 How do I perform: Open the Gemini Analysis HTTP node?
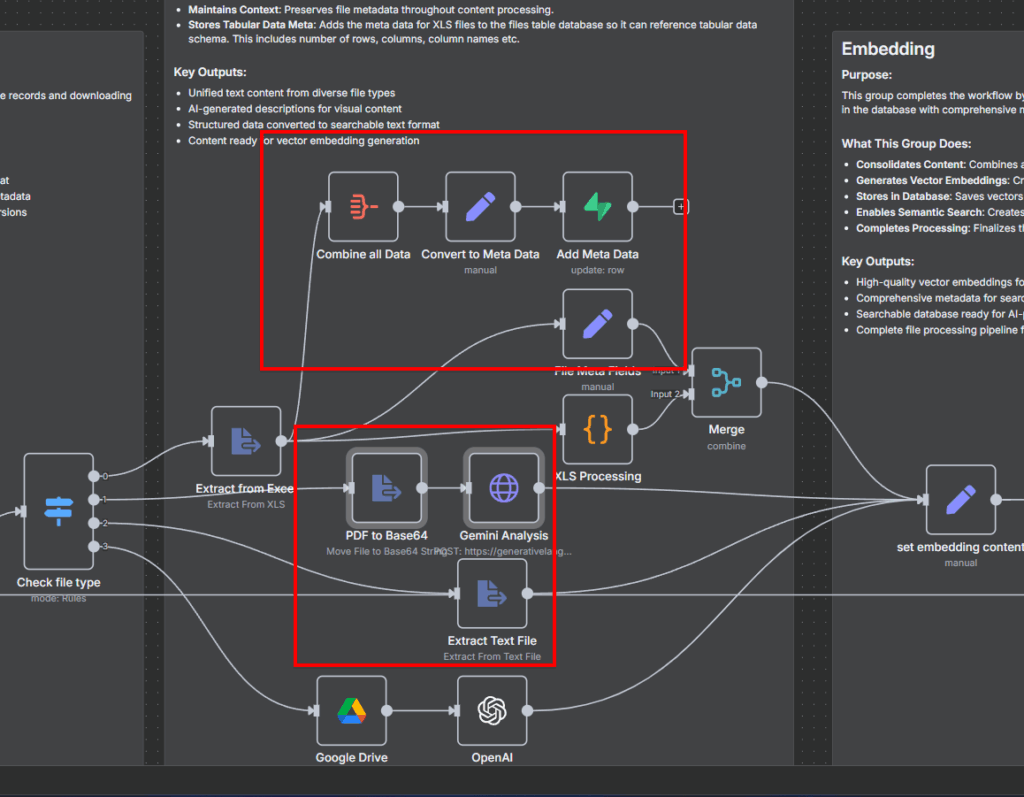tap(503, 488)
